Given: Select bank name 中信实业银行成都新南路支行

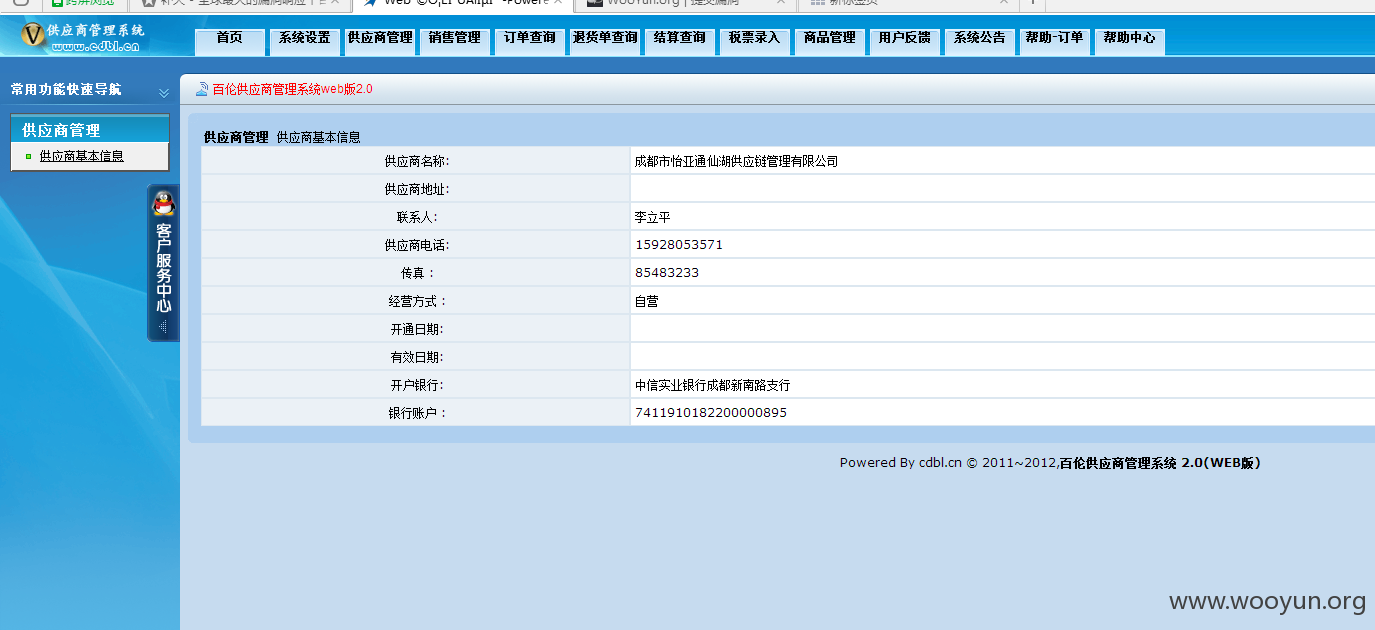Looking at the screenshot, I should pos(712,385).
